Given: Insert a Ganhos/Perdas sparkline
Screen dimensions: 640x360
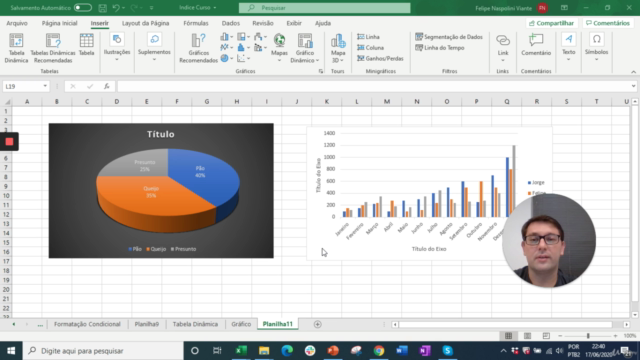Looking at the screenshot, I should point(380,58).
